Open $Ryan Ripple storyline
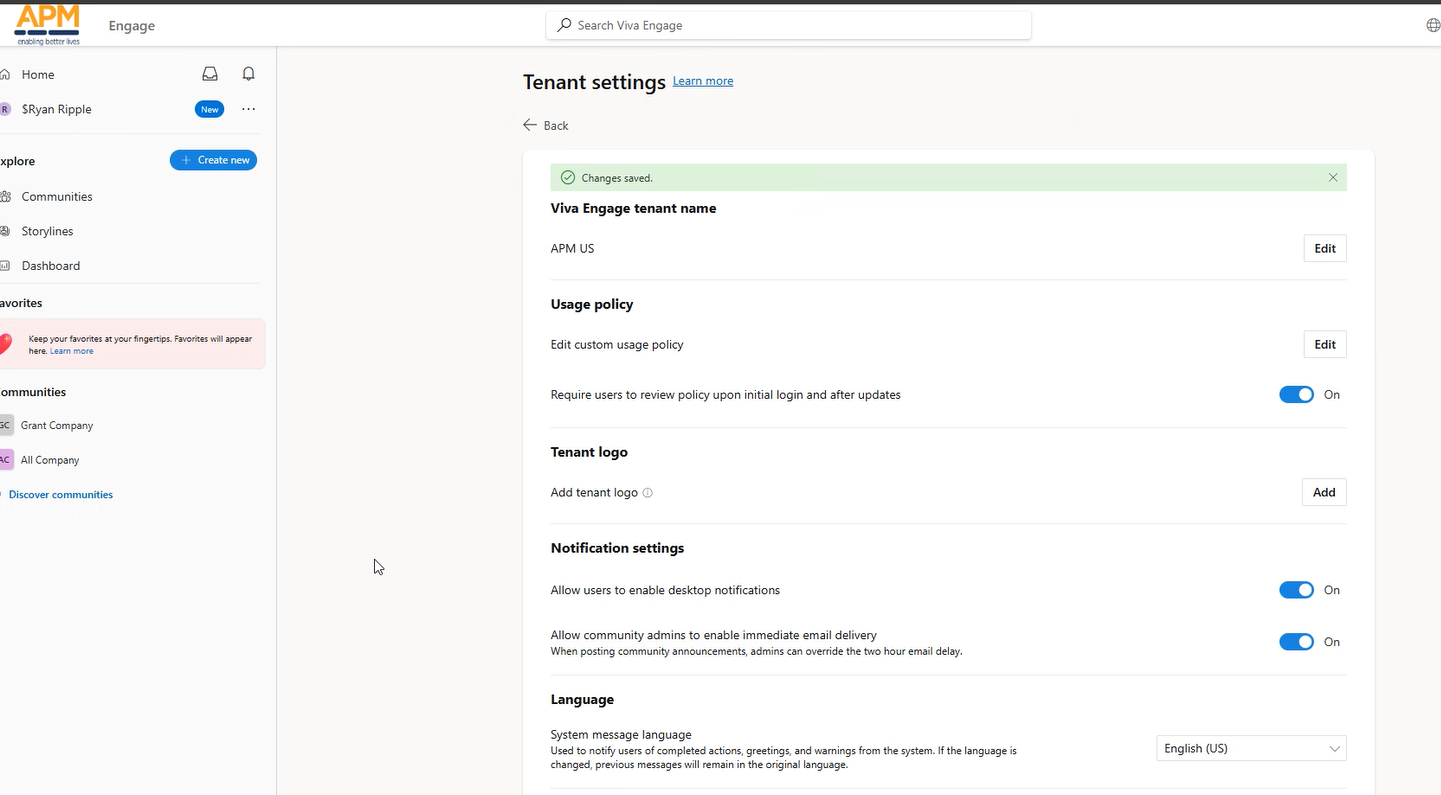The width and height of the screenshot is (1441, 795). click(56, 109)
